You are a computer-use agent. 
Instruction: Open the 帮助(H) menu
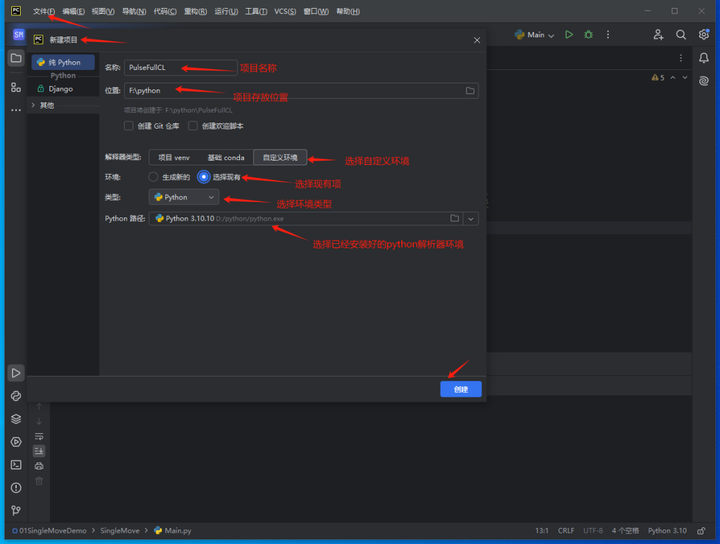(x=348, y=11)
